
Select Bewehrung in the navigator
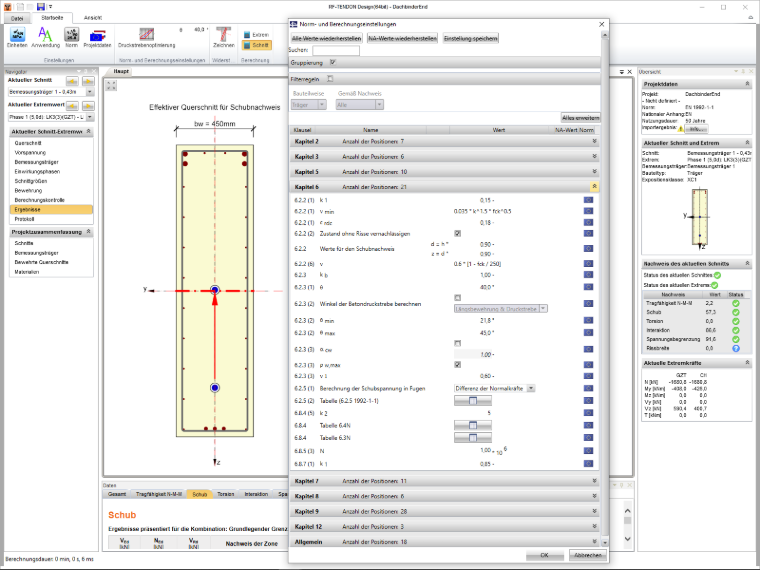[28, 190]
